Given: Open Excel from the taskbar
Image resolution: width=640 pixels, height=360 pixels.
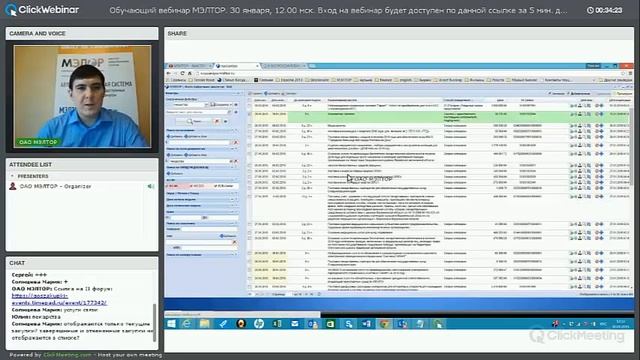Looking at the screenshot, I should 277,324.
